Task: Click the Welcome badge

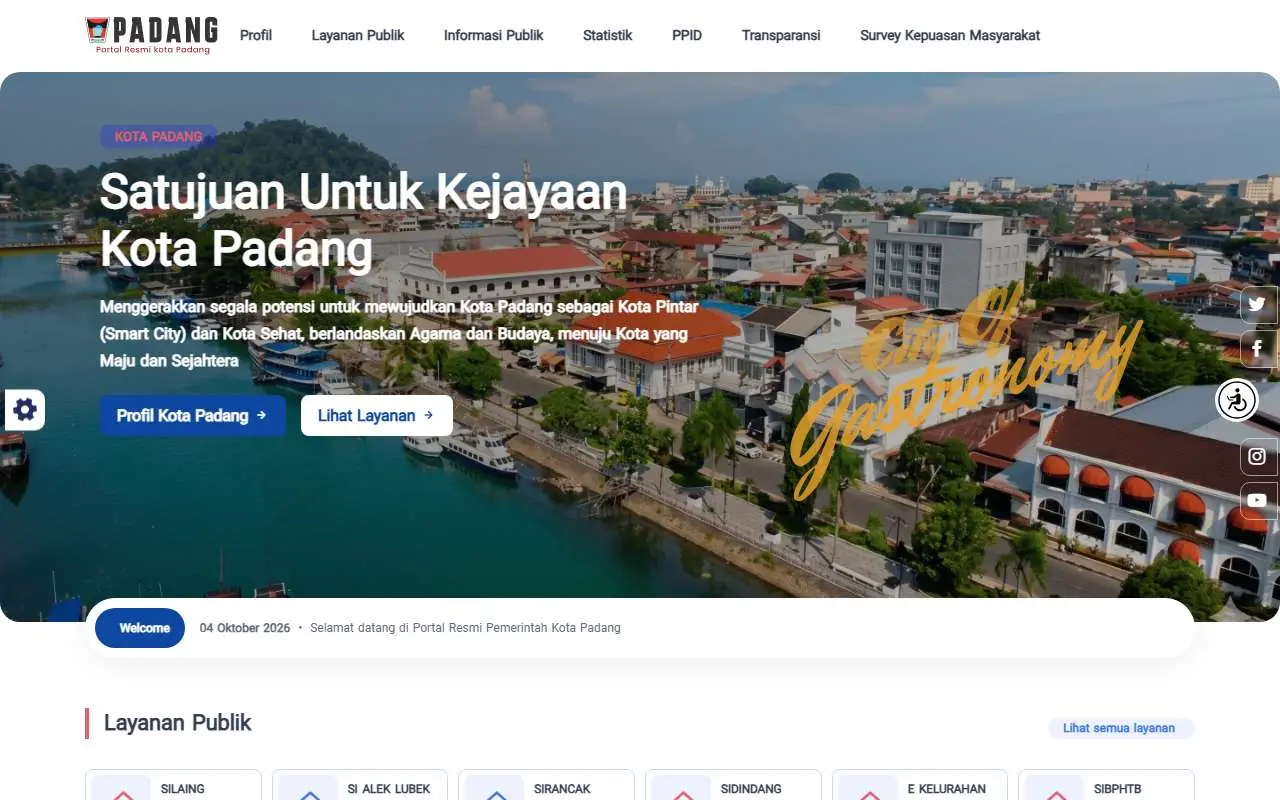Action: point(140,628)
